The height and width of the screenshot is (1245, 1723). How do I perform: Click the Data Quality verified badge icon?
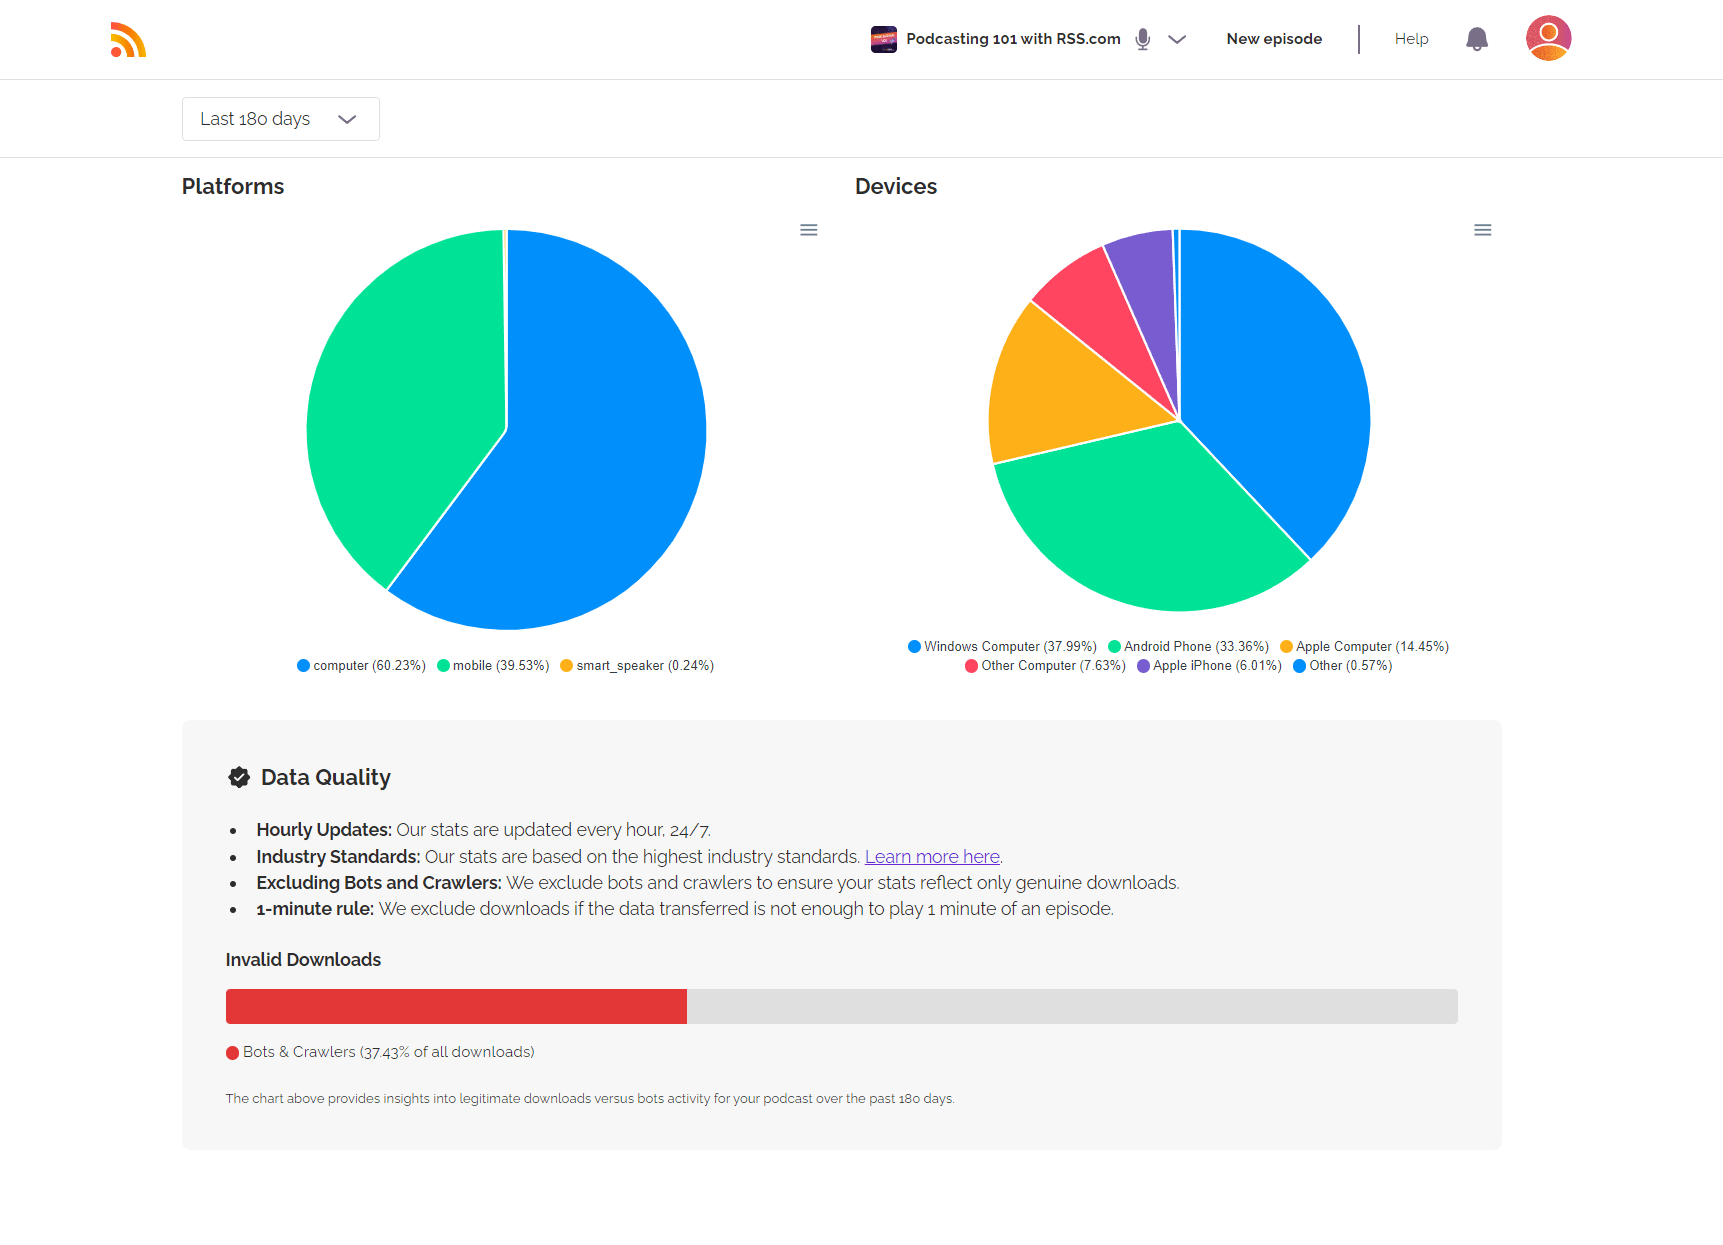(239, 777)
